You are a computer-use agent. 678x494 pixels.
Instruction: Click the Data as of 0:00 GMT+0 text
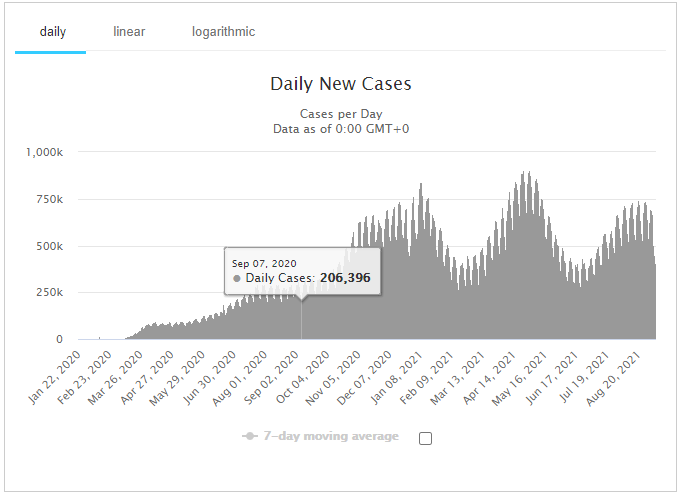(x=340, y=128)
